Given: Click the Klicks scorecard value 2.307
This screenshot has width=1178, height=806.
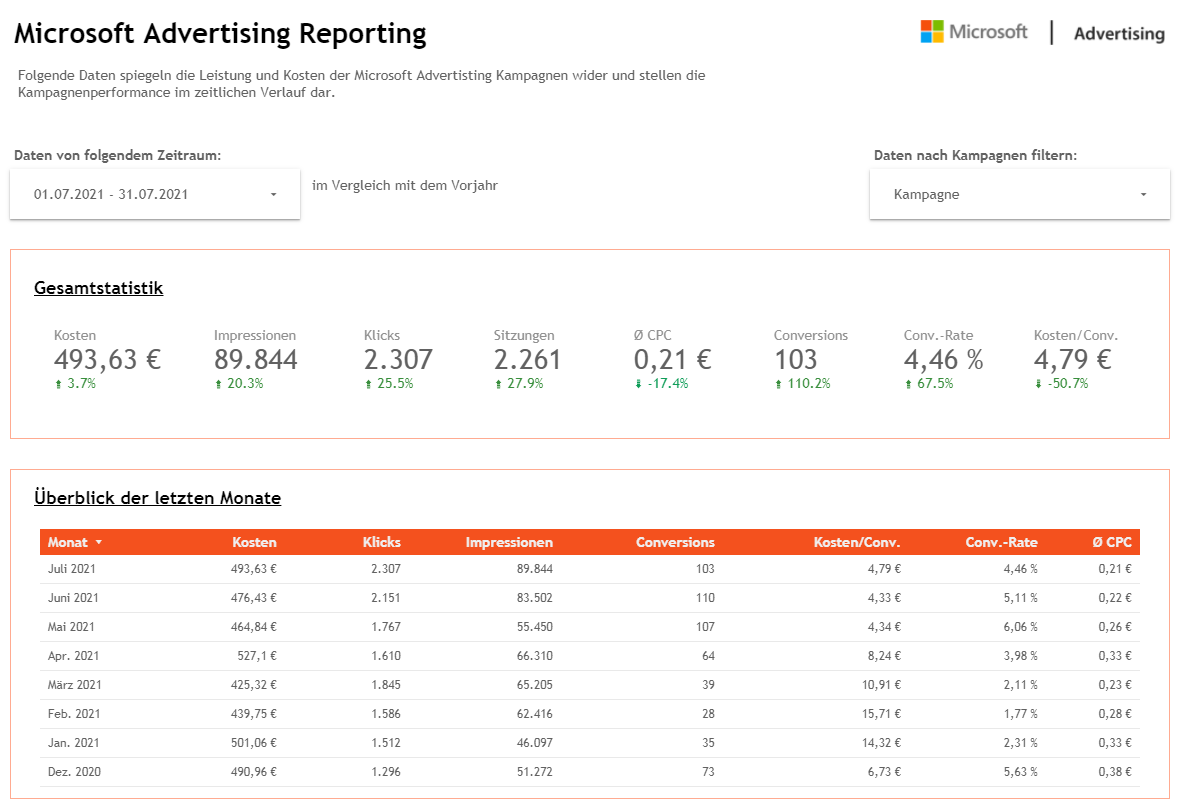Looking at the screenshot, I should tap(398, 360).
